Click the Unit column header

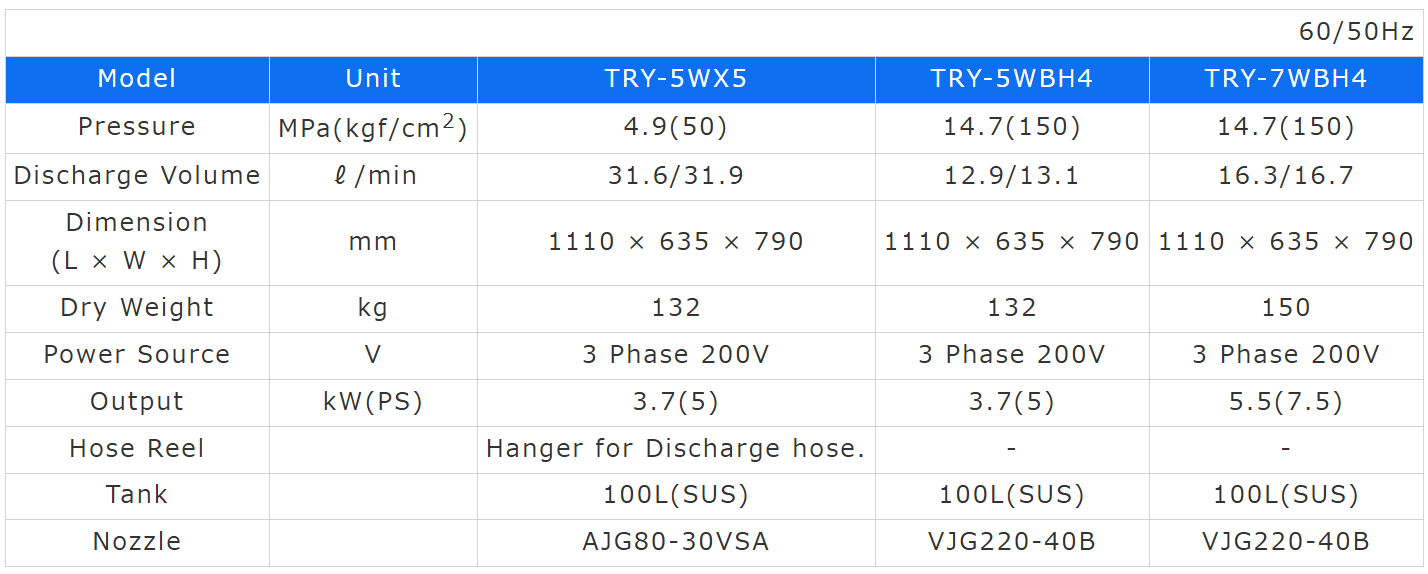point(373,79)
